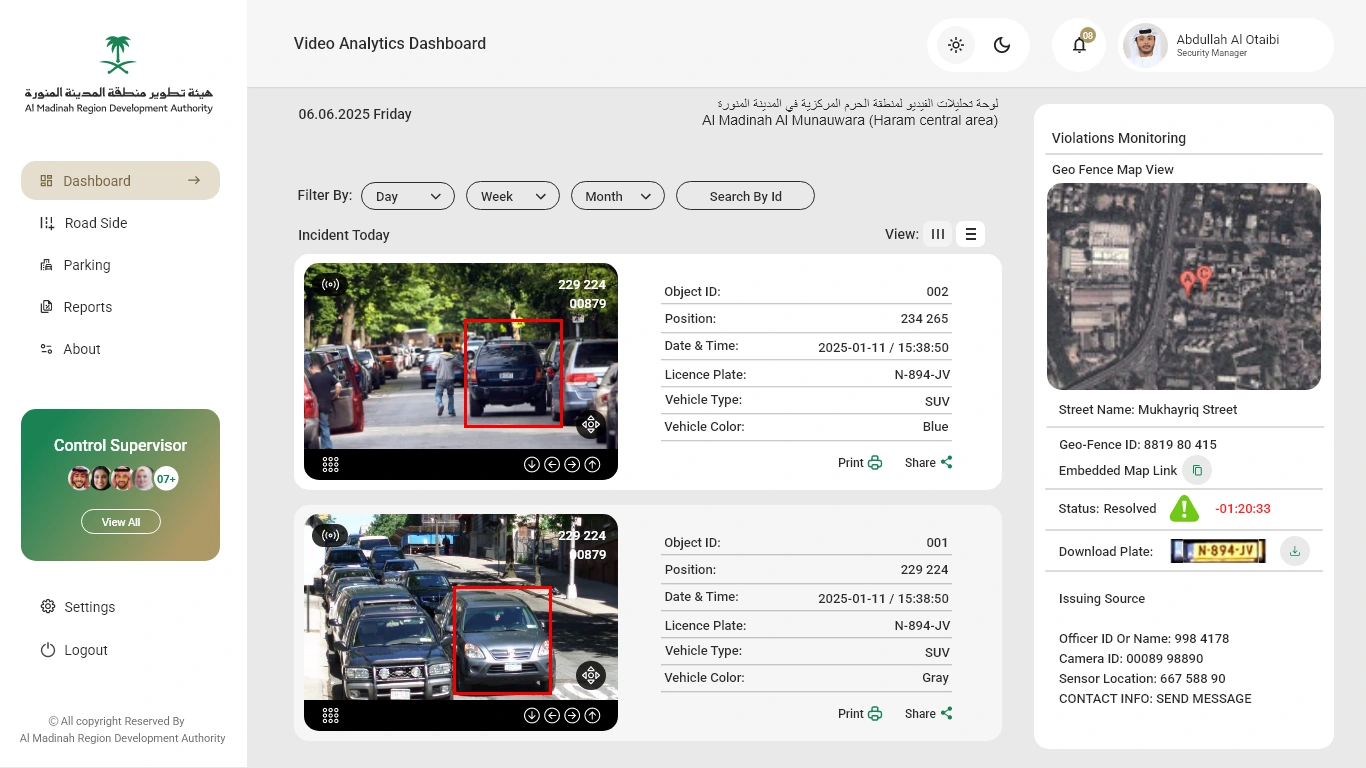Click live signal icon on blue SUV feed
This screenshot has height=768, width=1366.
click(x=330, y=285)
